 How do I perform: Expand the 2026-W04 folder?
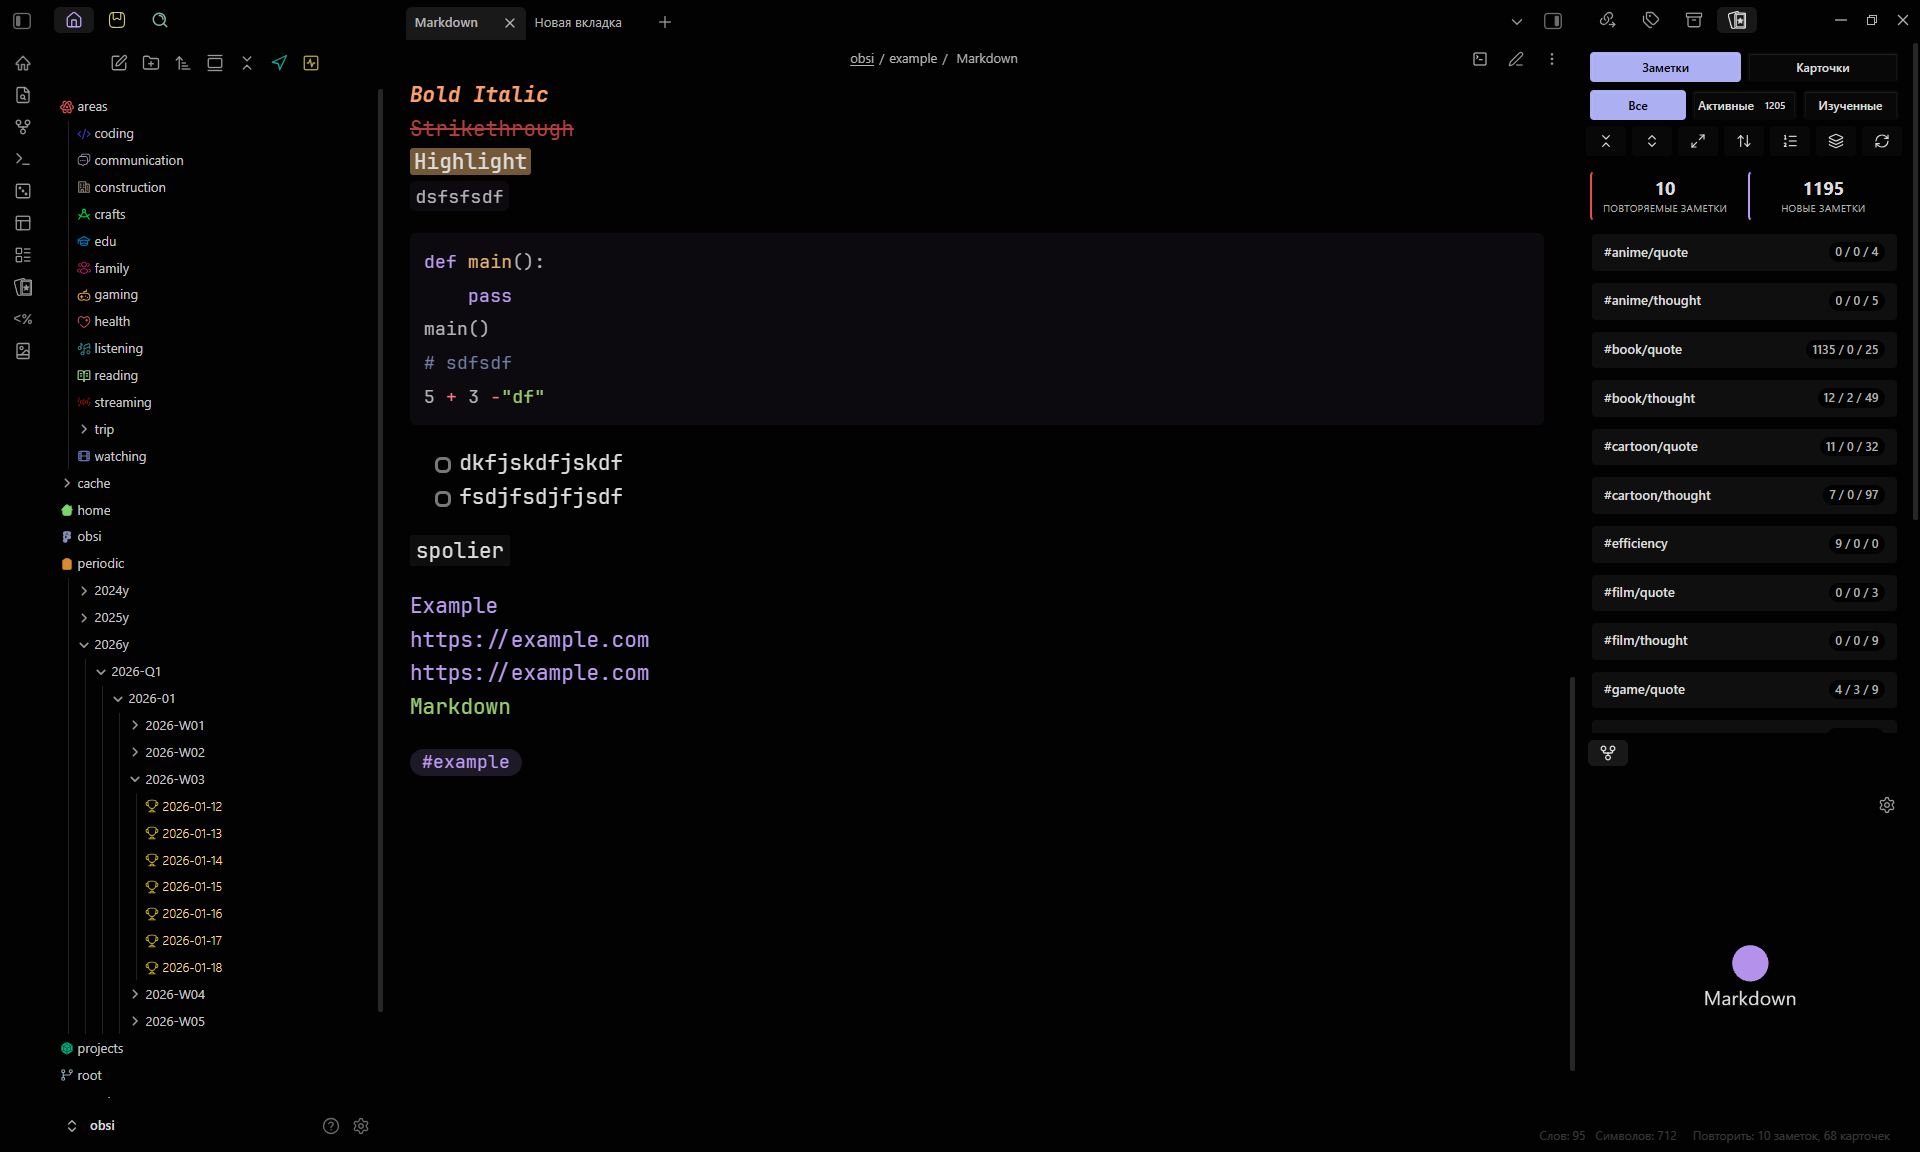point(135,994)
